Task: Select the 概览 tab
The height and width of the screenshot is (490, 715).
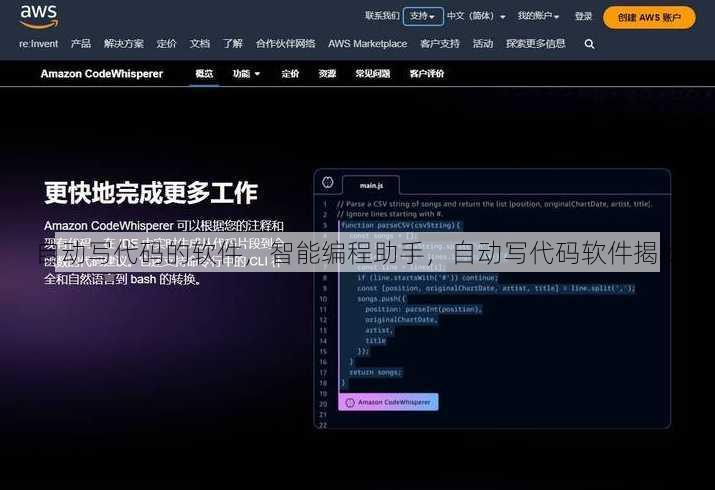Action: [204, 74]
